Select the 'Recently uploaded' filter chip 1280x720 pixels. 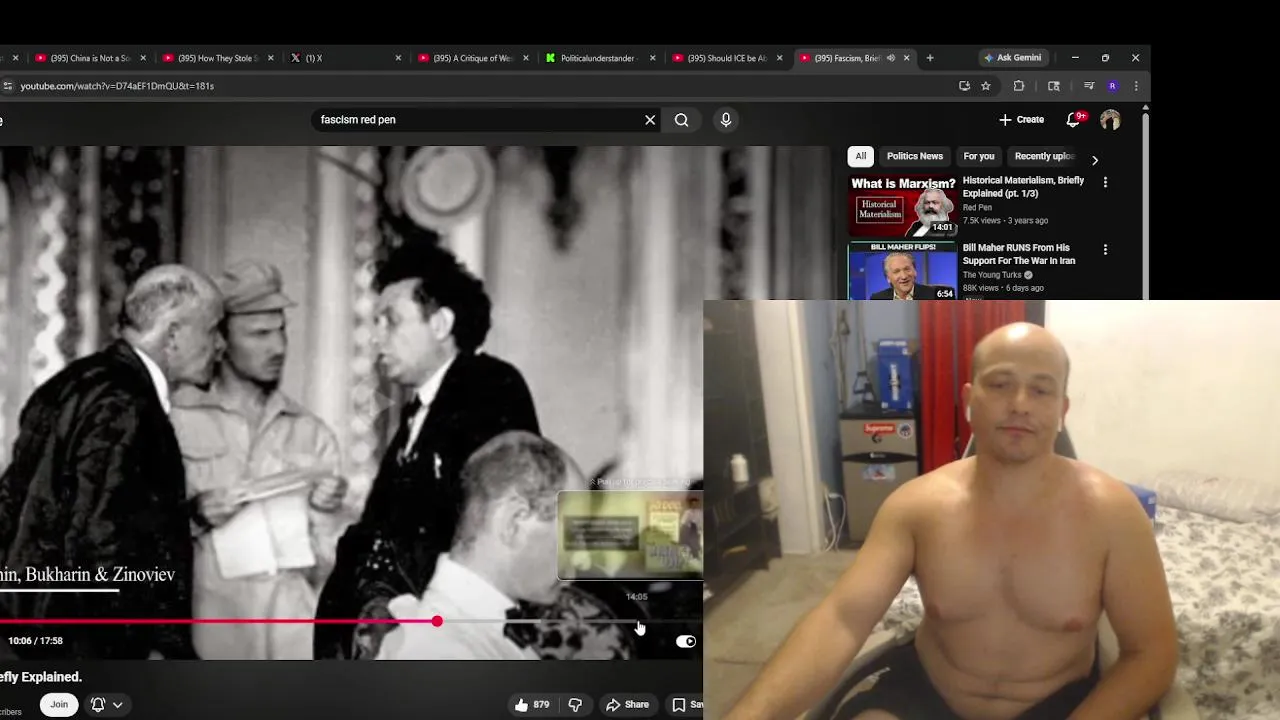(1043, 156)
